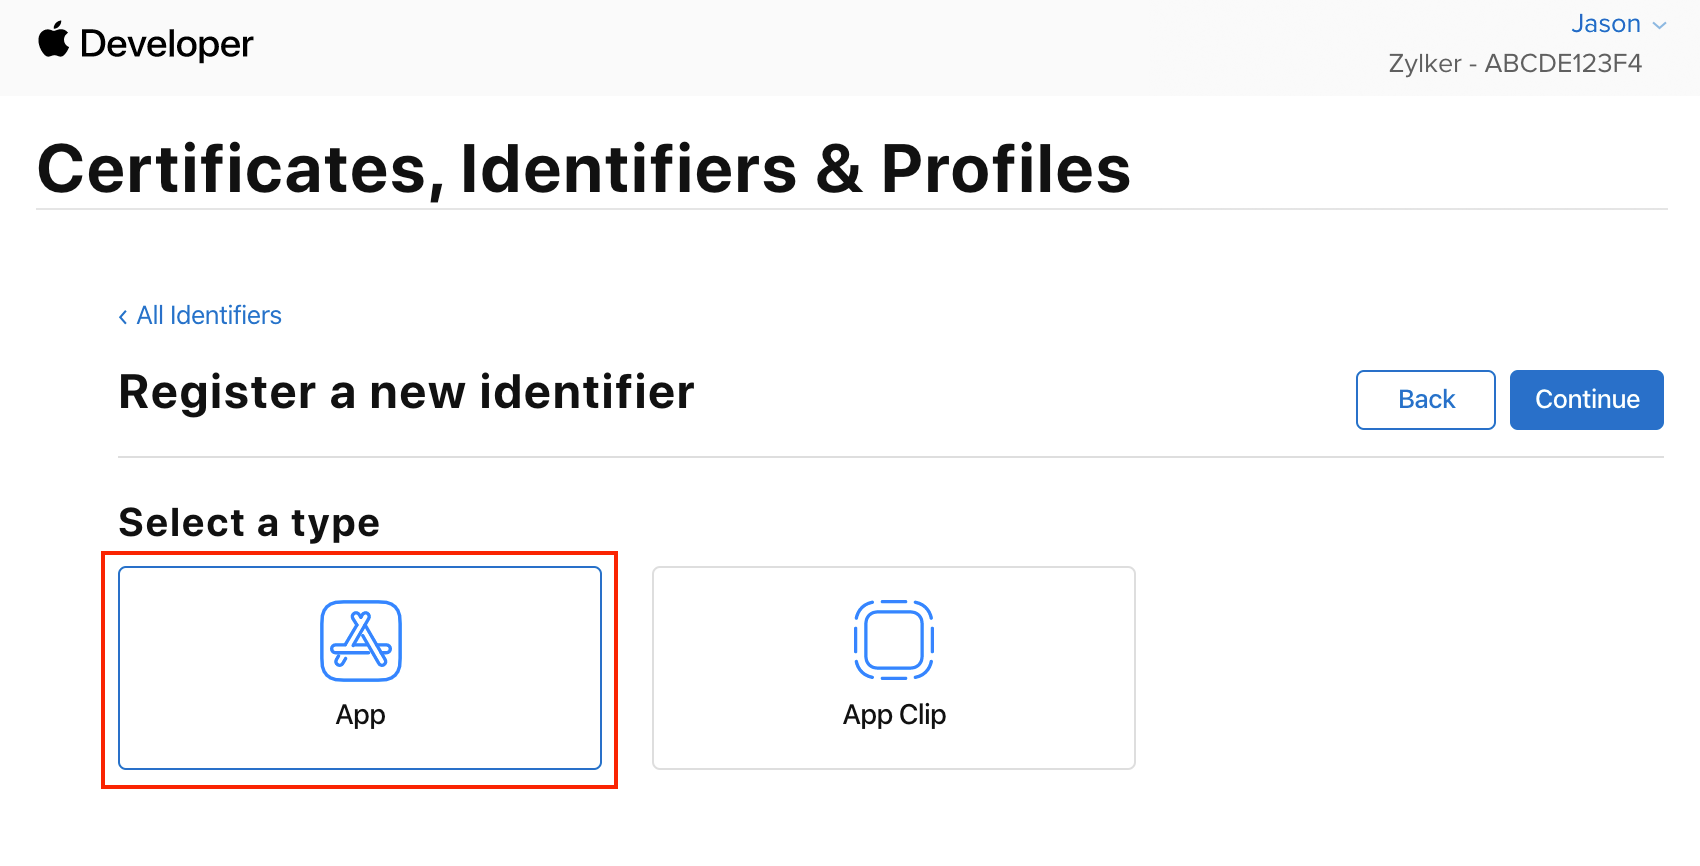Viewport: 1700px width, 866px height.
Task: Click the Register a new identifier heading
Action: pos(406,392)
